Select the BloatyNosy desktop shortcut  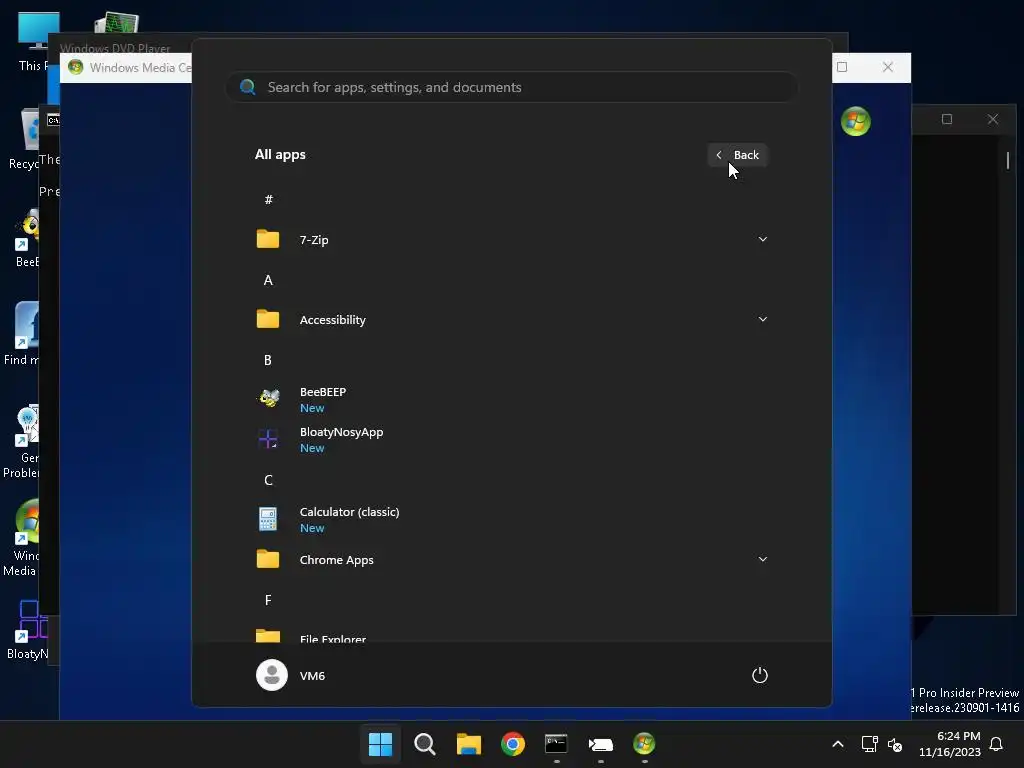pyautogui.click(x=27, y=630)
